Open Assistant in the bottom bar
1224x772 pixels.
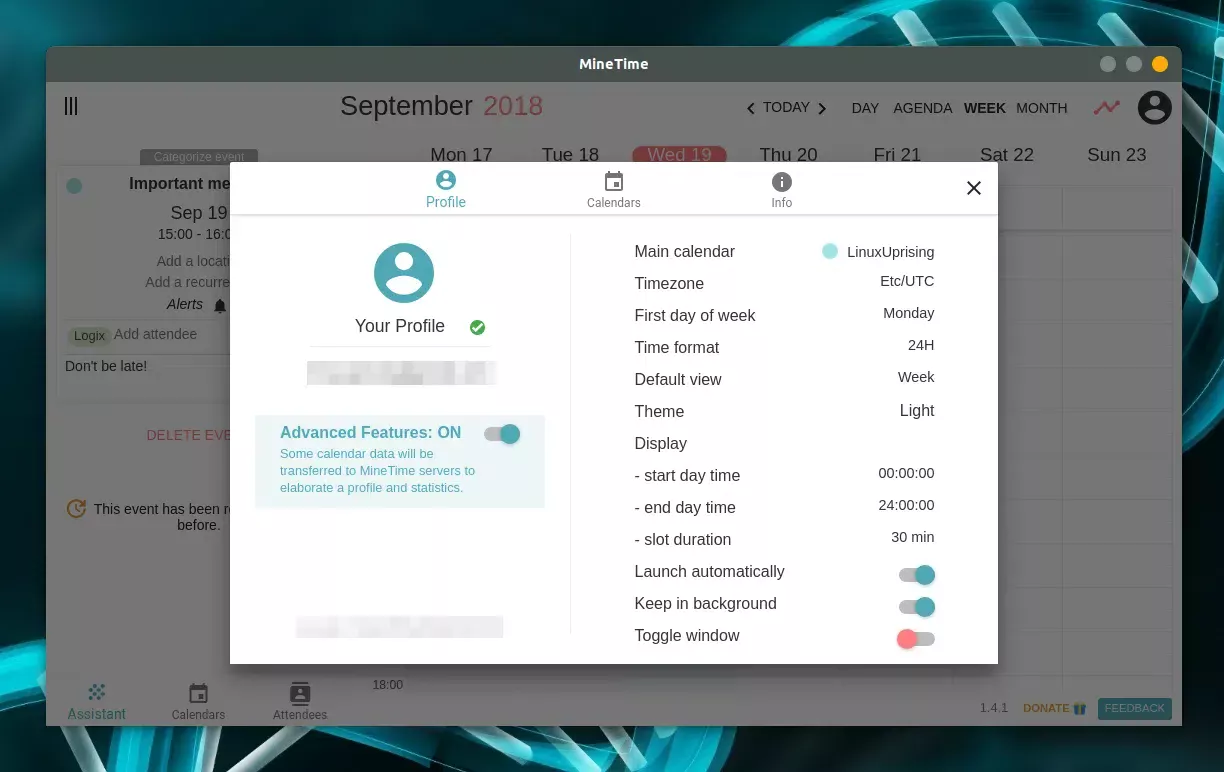point(97,702)
